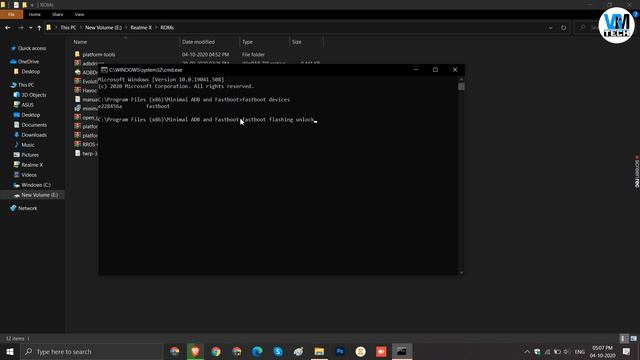Open the recent locations dropdown arrow
Image resolution: width=640 pixels, height=360 pixels.
tap(31, 28)
